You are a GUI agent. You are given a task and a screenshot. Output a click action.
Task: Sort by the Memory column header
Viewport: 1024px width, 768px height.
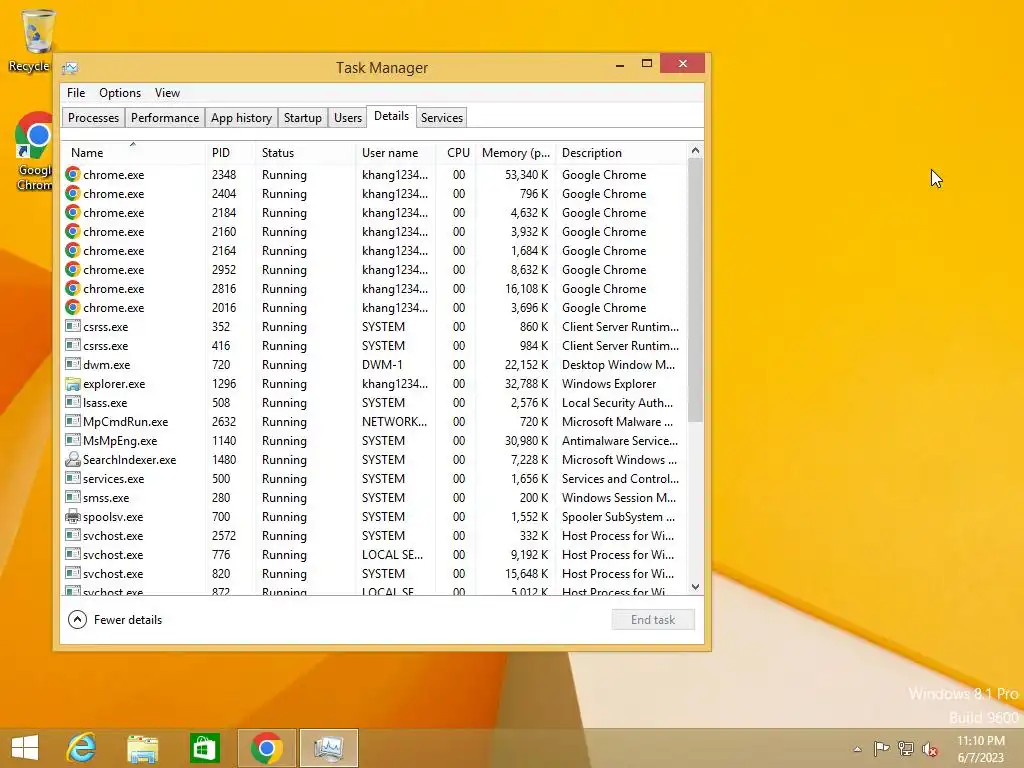(516, 153)
